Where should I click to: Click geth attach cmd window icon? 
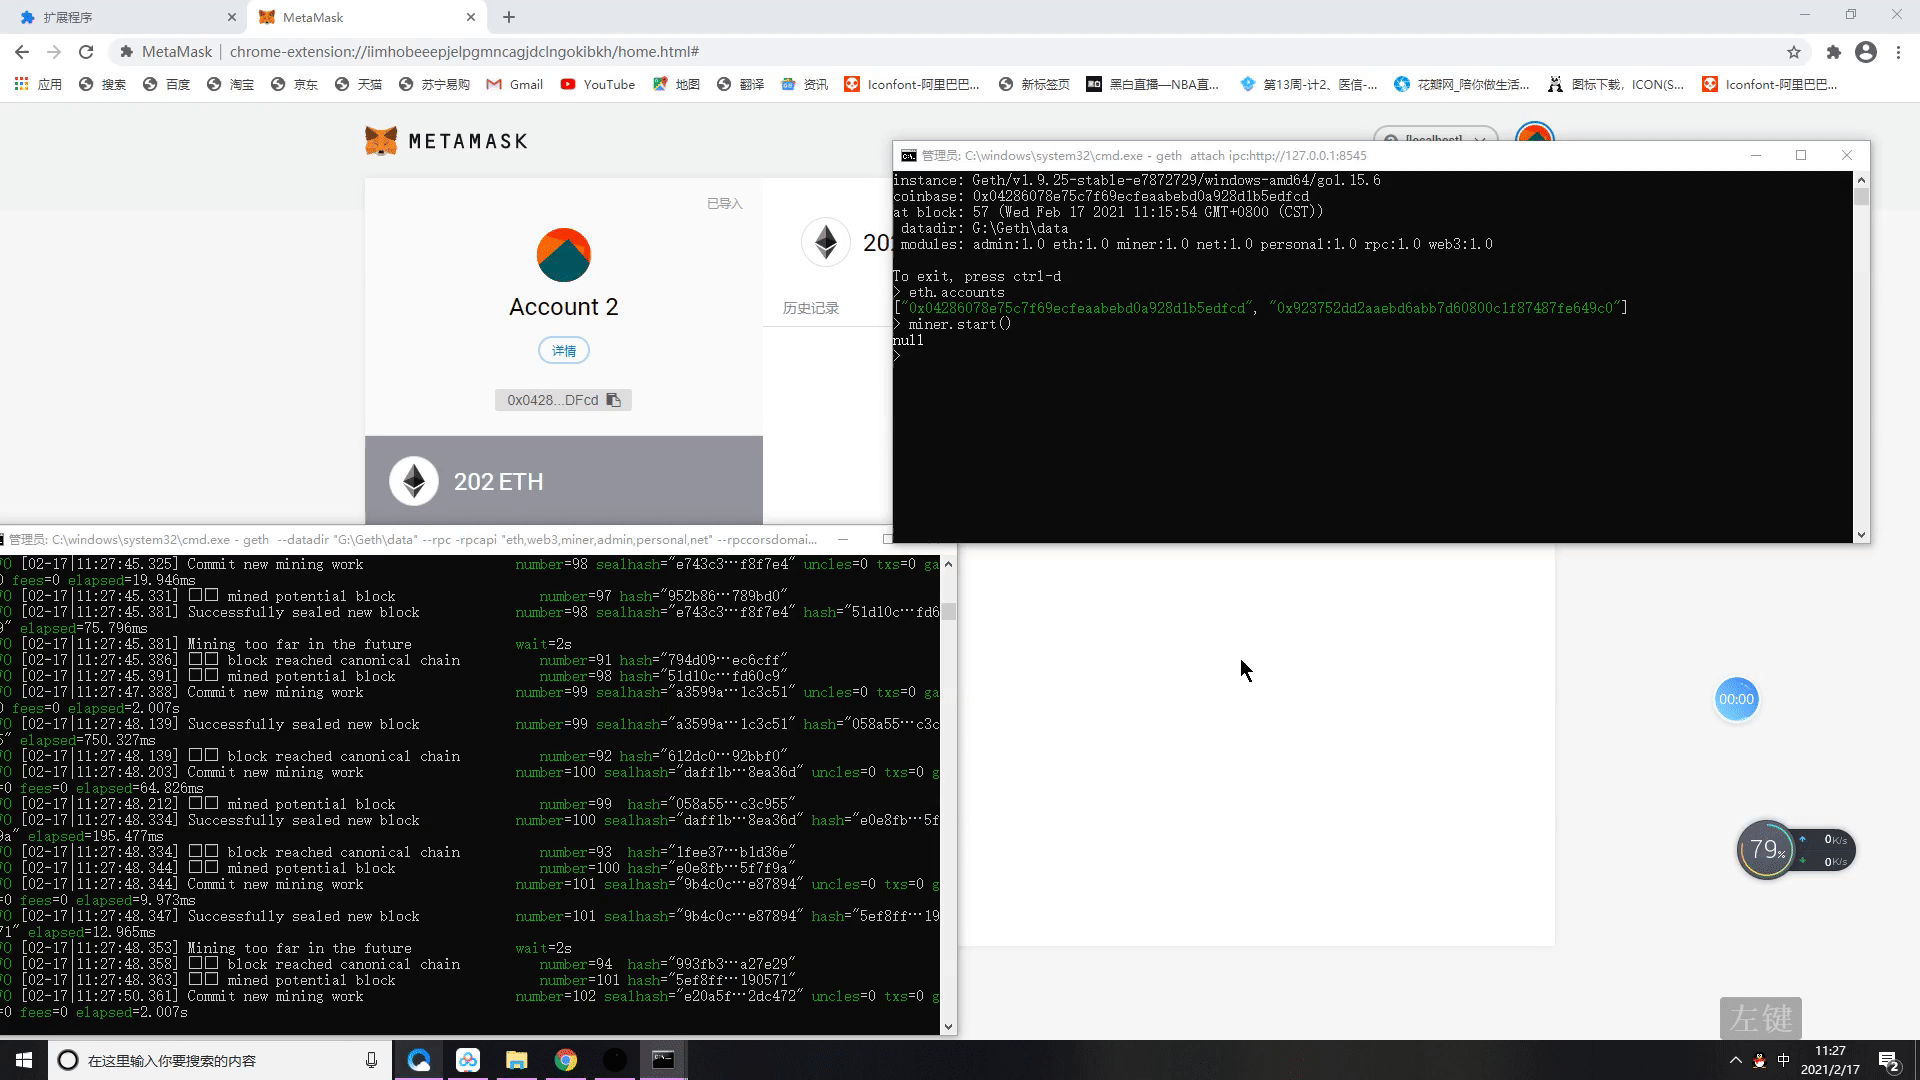(908, 156)
